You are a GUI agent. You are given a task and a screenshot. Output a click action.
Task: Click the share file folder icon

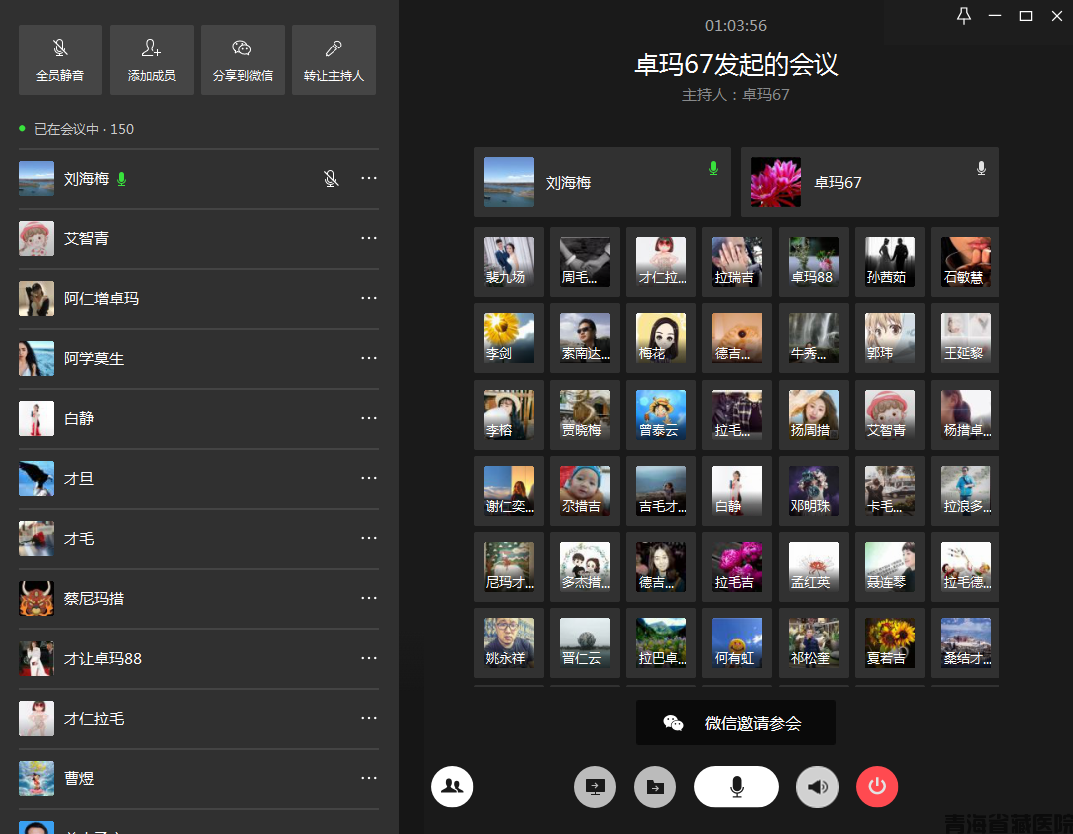click(655, 787)
